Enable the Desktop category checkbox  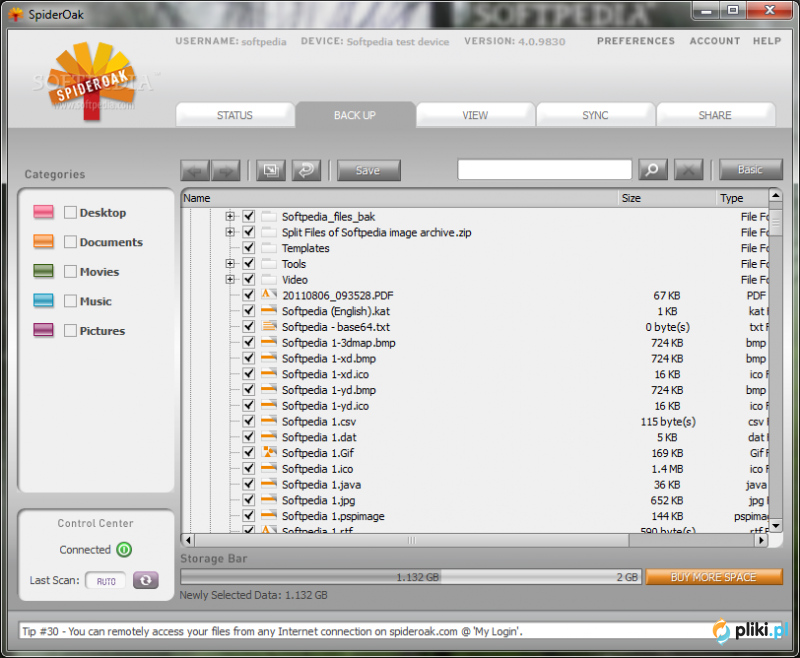pyautogui.click(x=70, y=212)
